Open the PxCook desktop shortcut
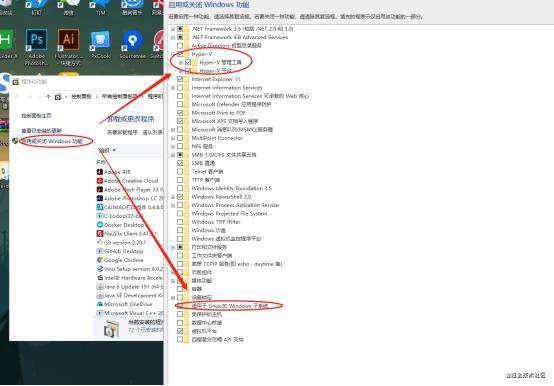Image resolution: width=554 pixels, height=386 pixels. coord(100,44)
